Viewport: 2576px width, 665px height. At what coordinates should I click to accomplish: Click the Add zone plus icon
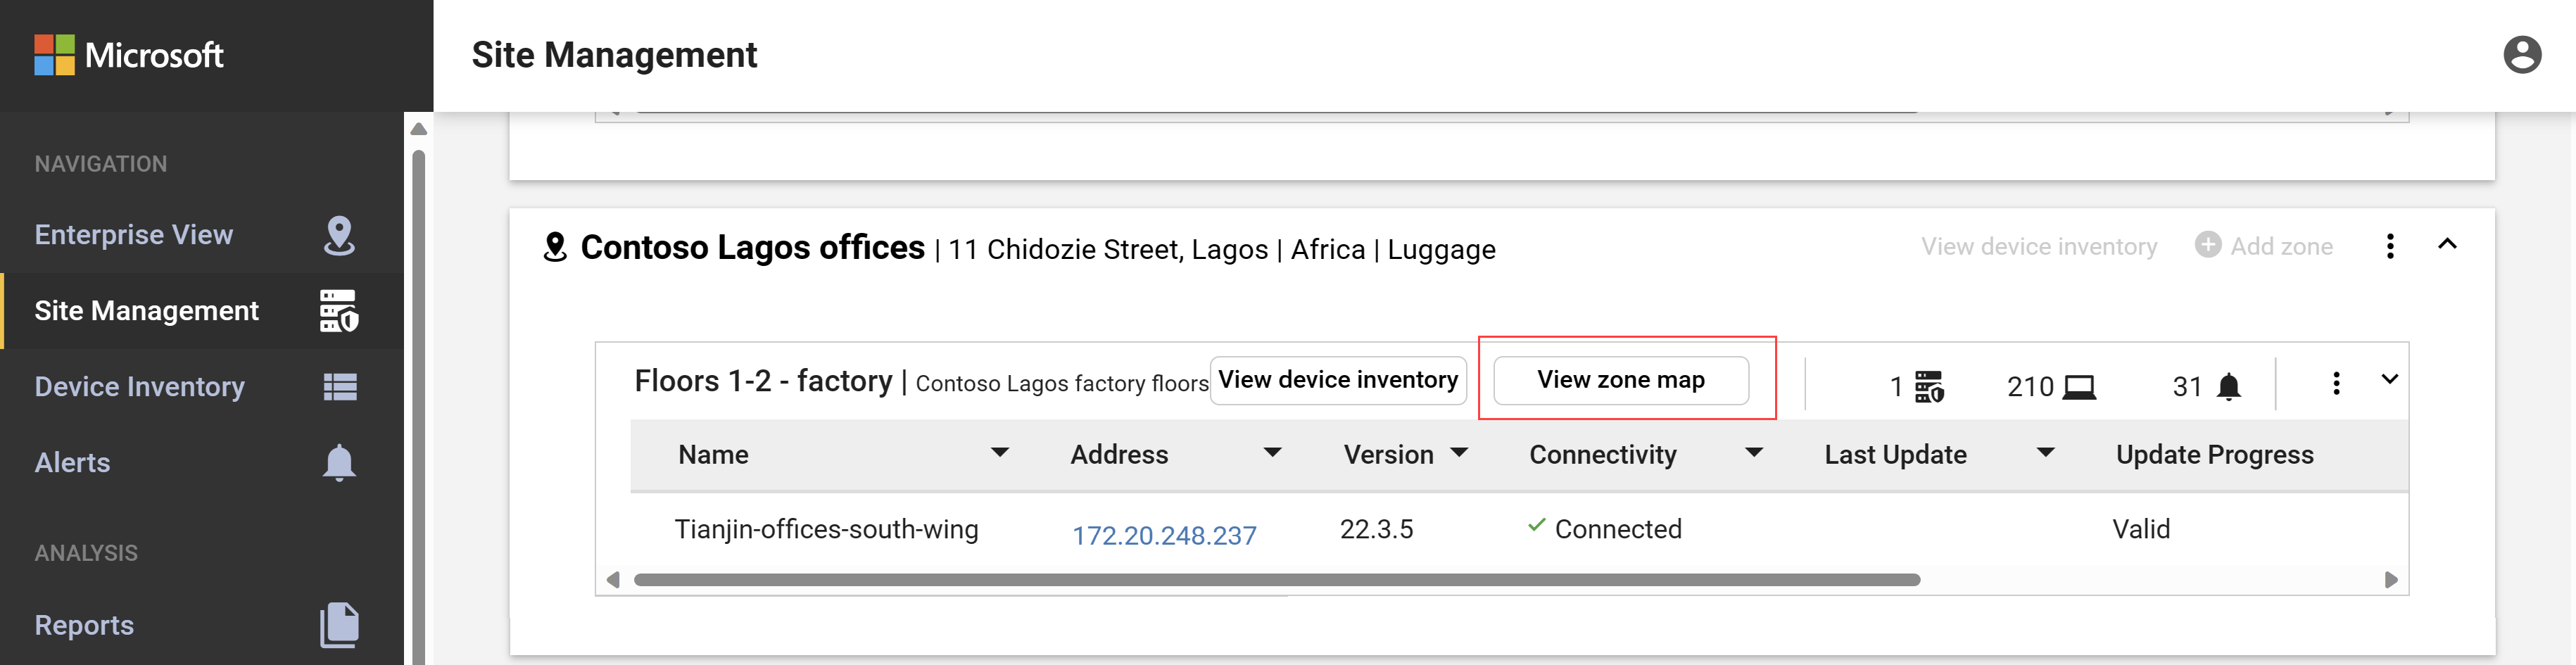2207,245
